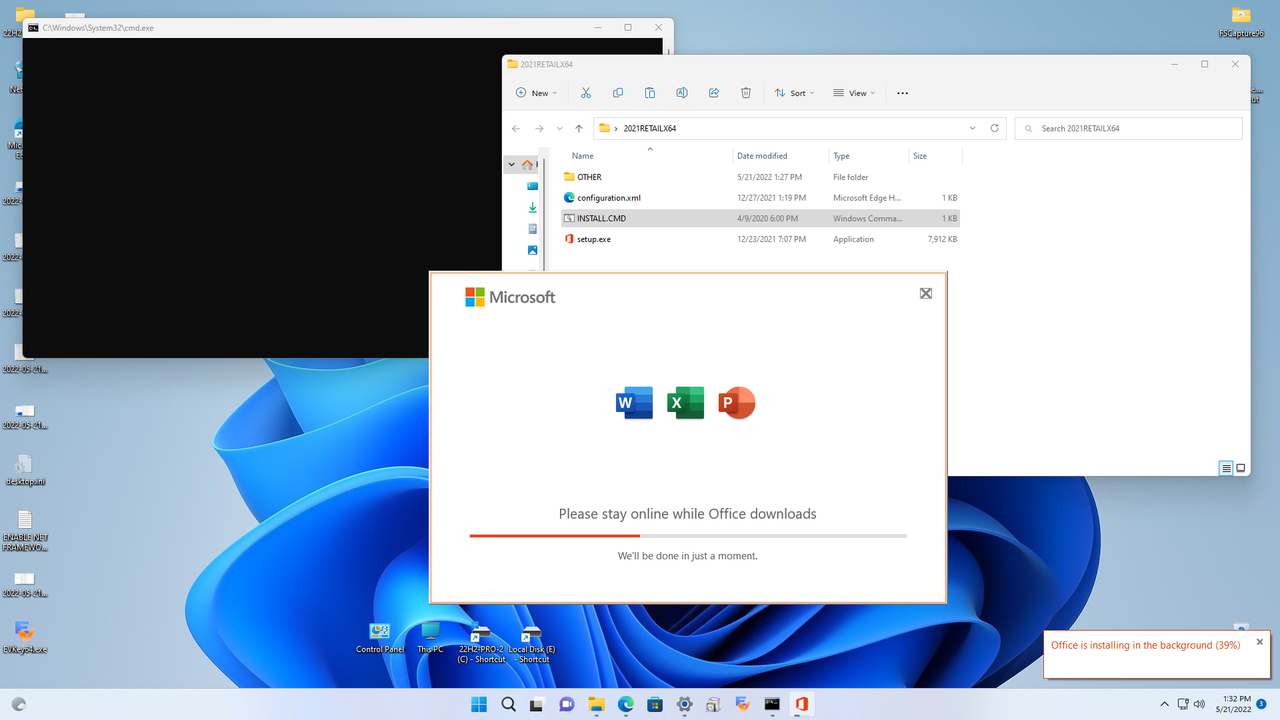This screenshot has height=720, width=1280.
Task: Expand the breadcrumb chevron before 2021RETAILX64
Action: tap(615, 128)
